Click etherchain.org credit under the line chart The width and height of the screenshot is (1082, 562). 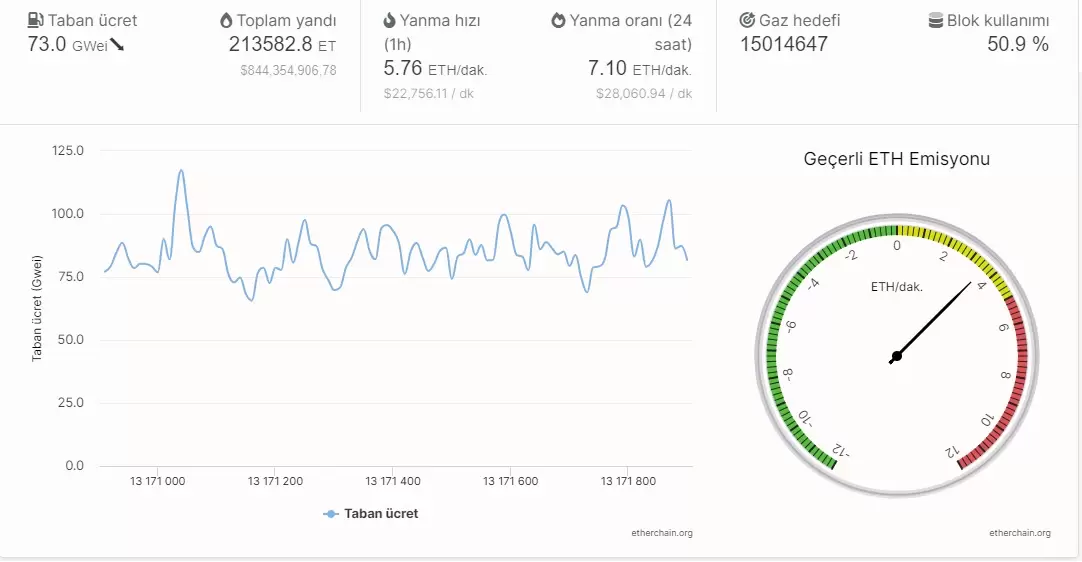[x=661, y=533]
